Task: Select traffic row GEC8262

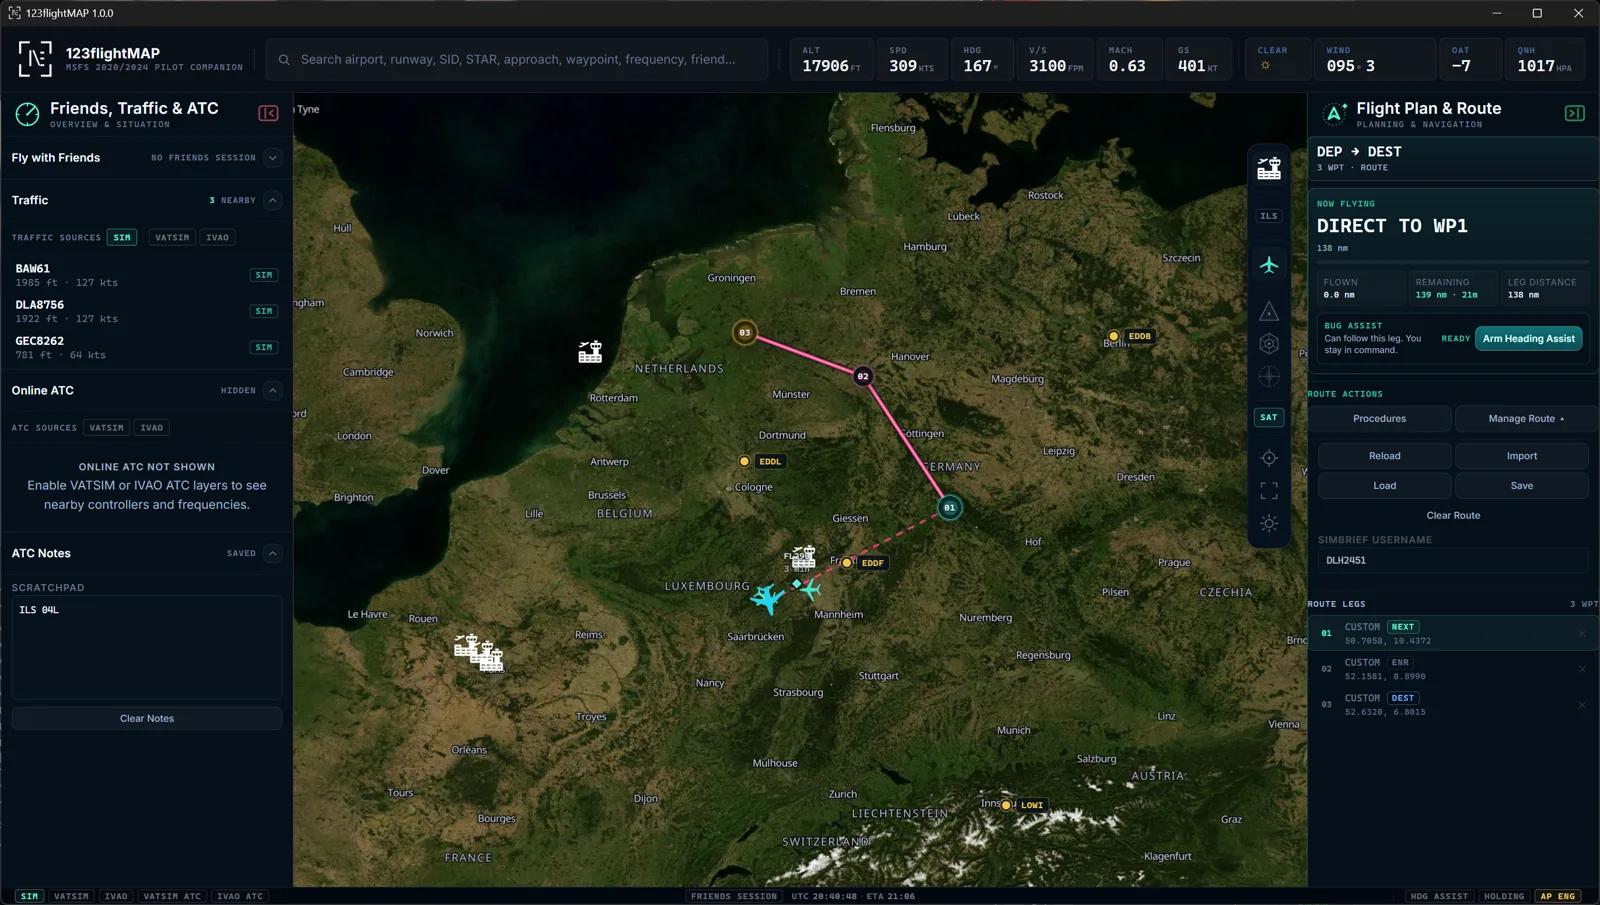Action: (147, 348)
